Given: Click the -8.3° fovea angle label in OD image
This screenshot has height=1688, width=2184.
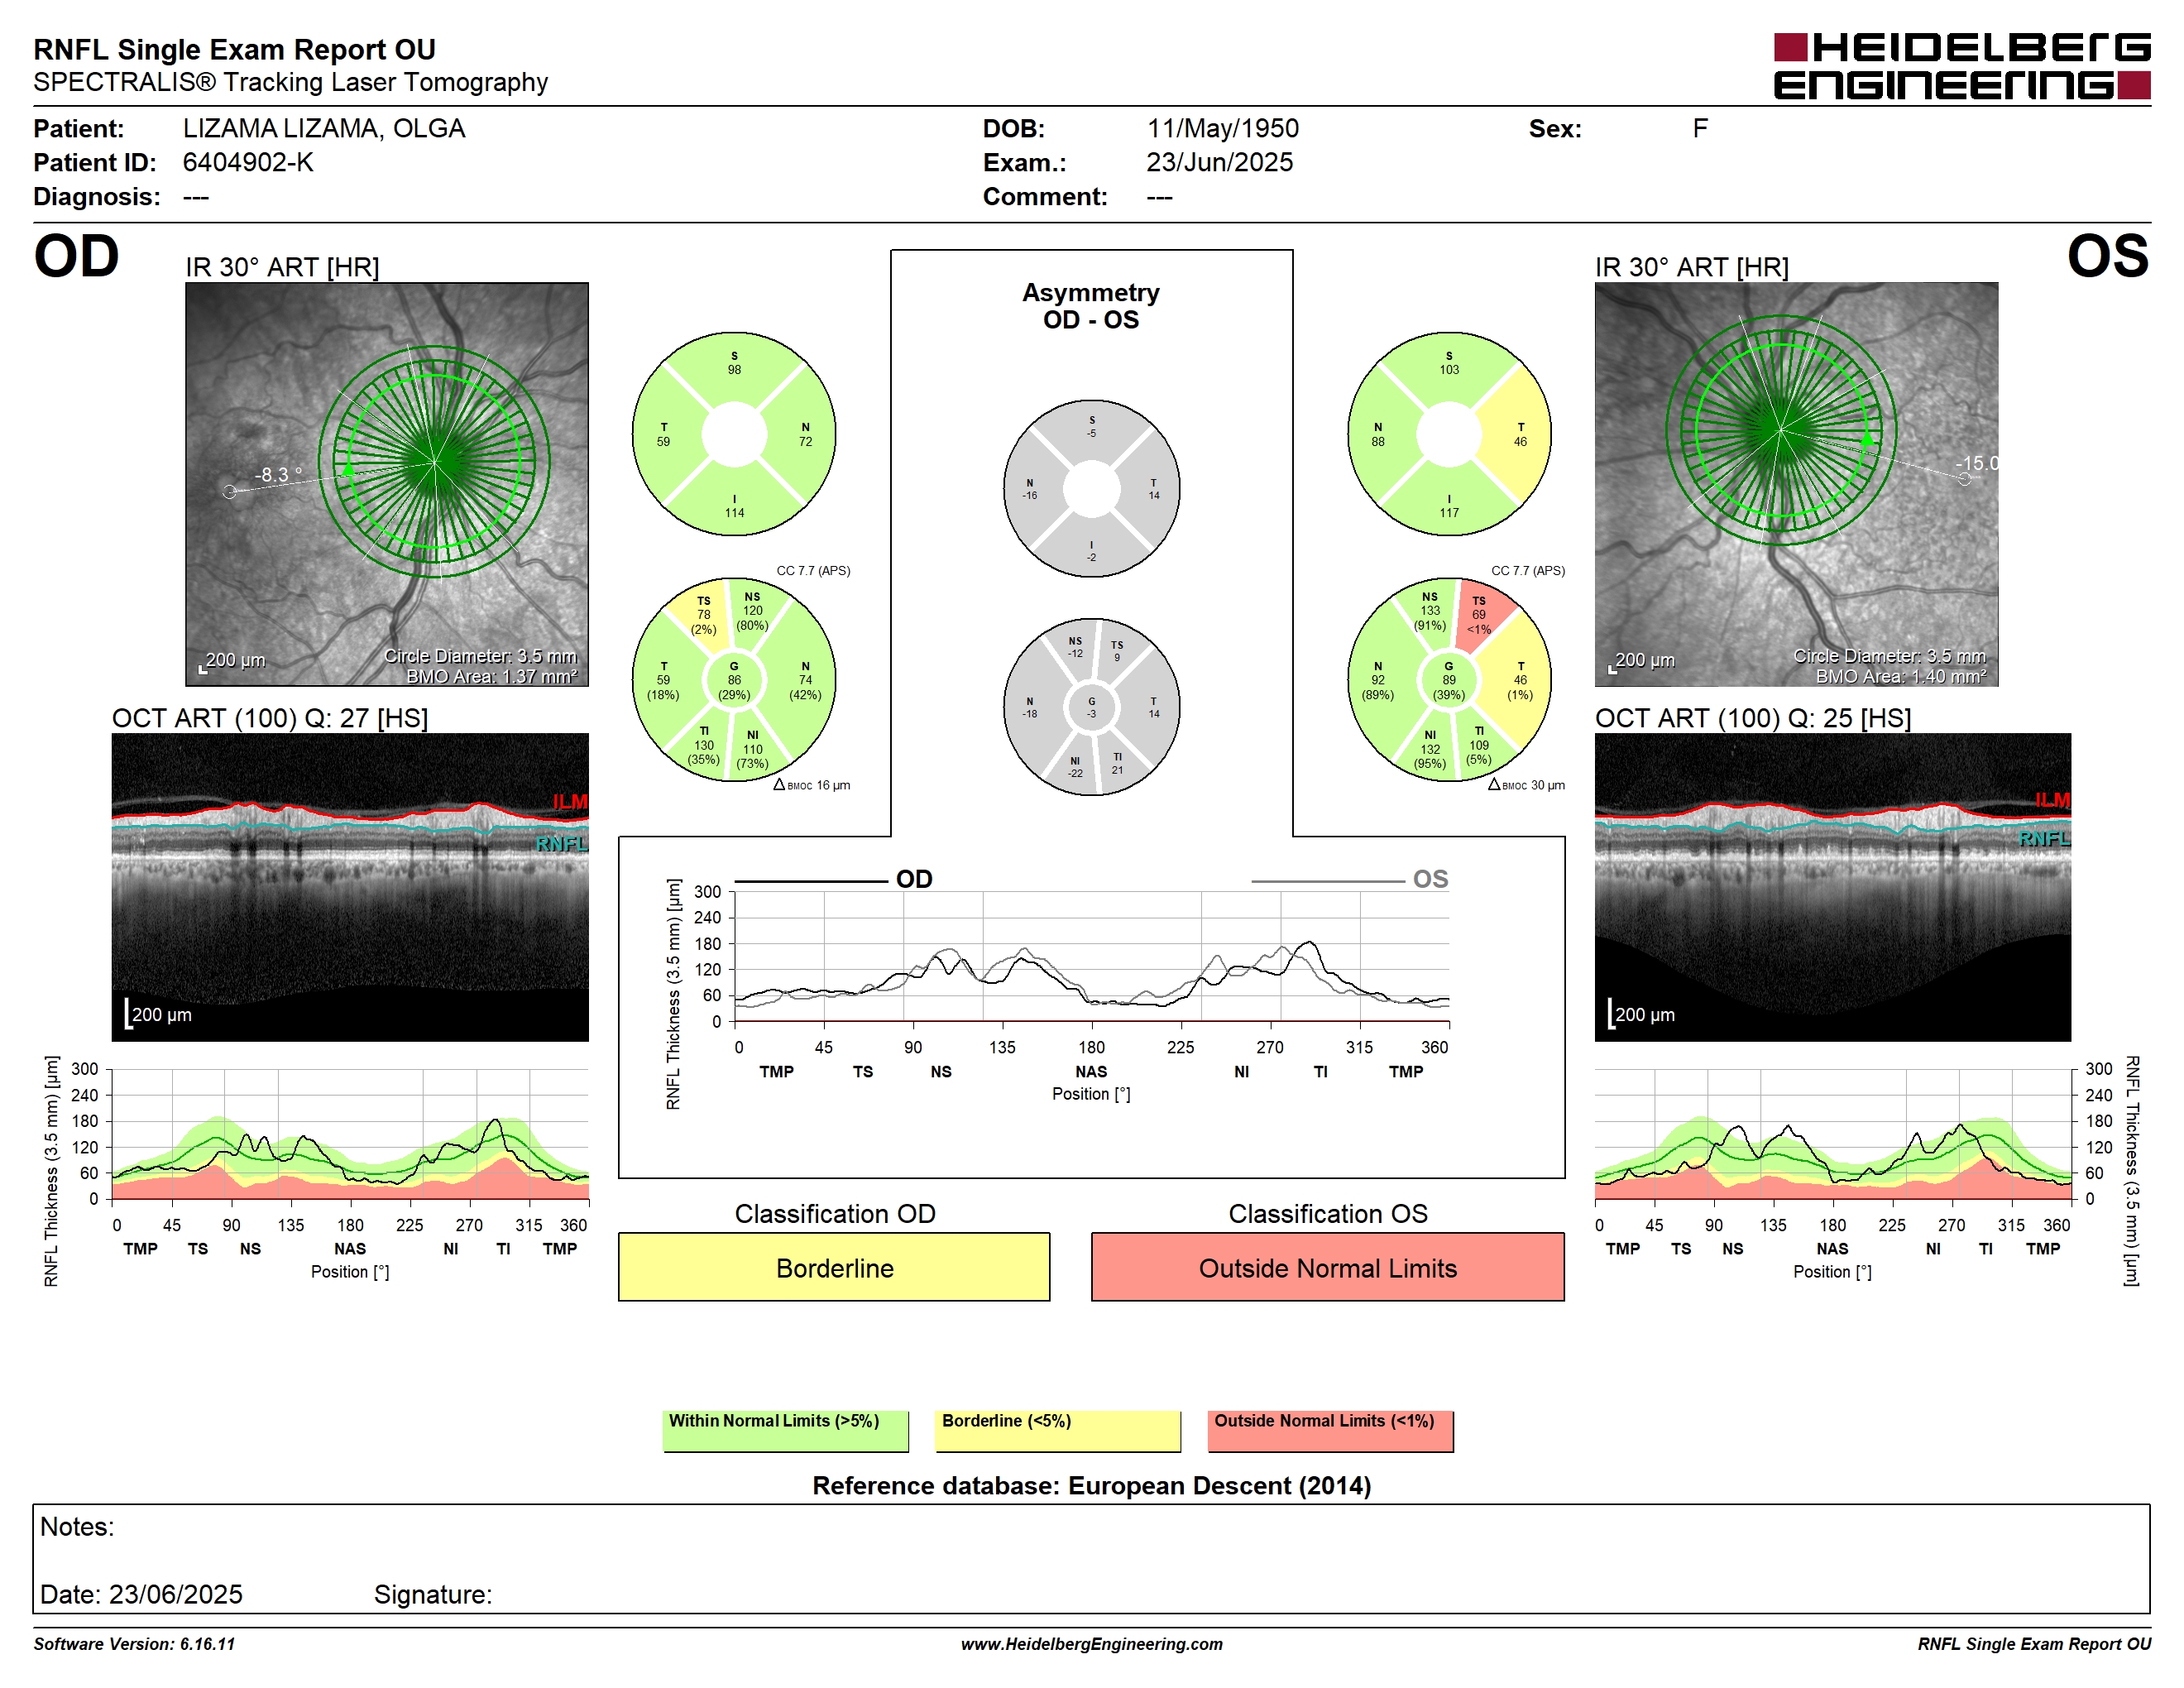Looking at the screenshot, I should click(277, 475).
